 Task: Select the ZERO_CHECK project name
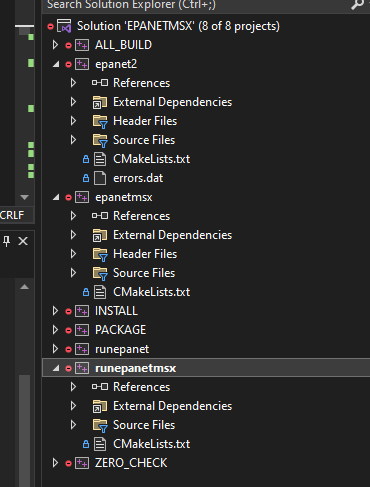coord(131,463)
